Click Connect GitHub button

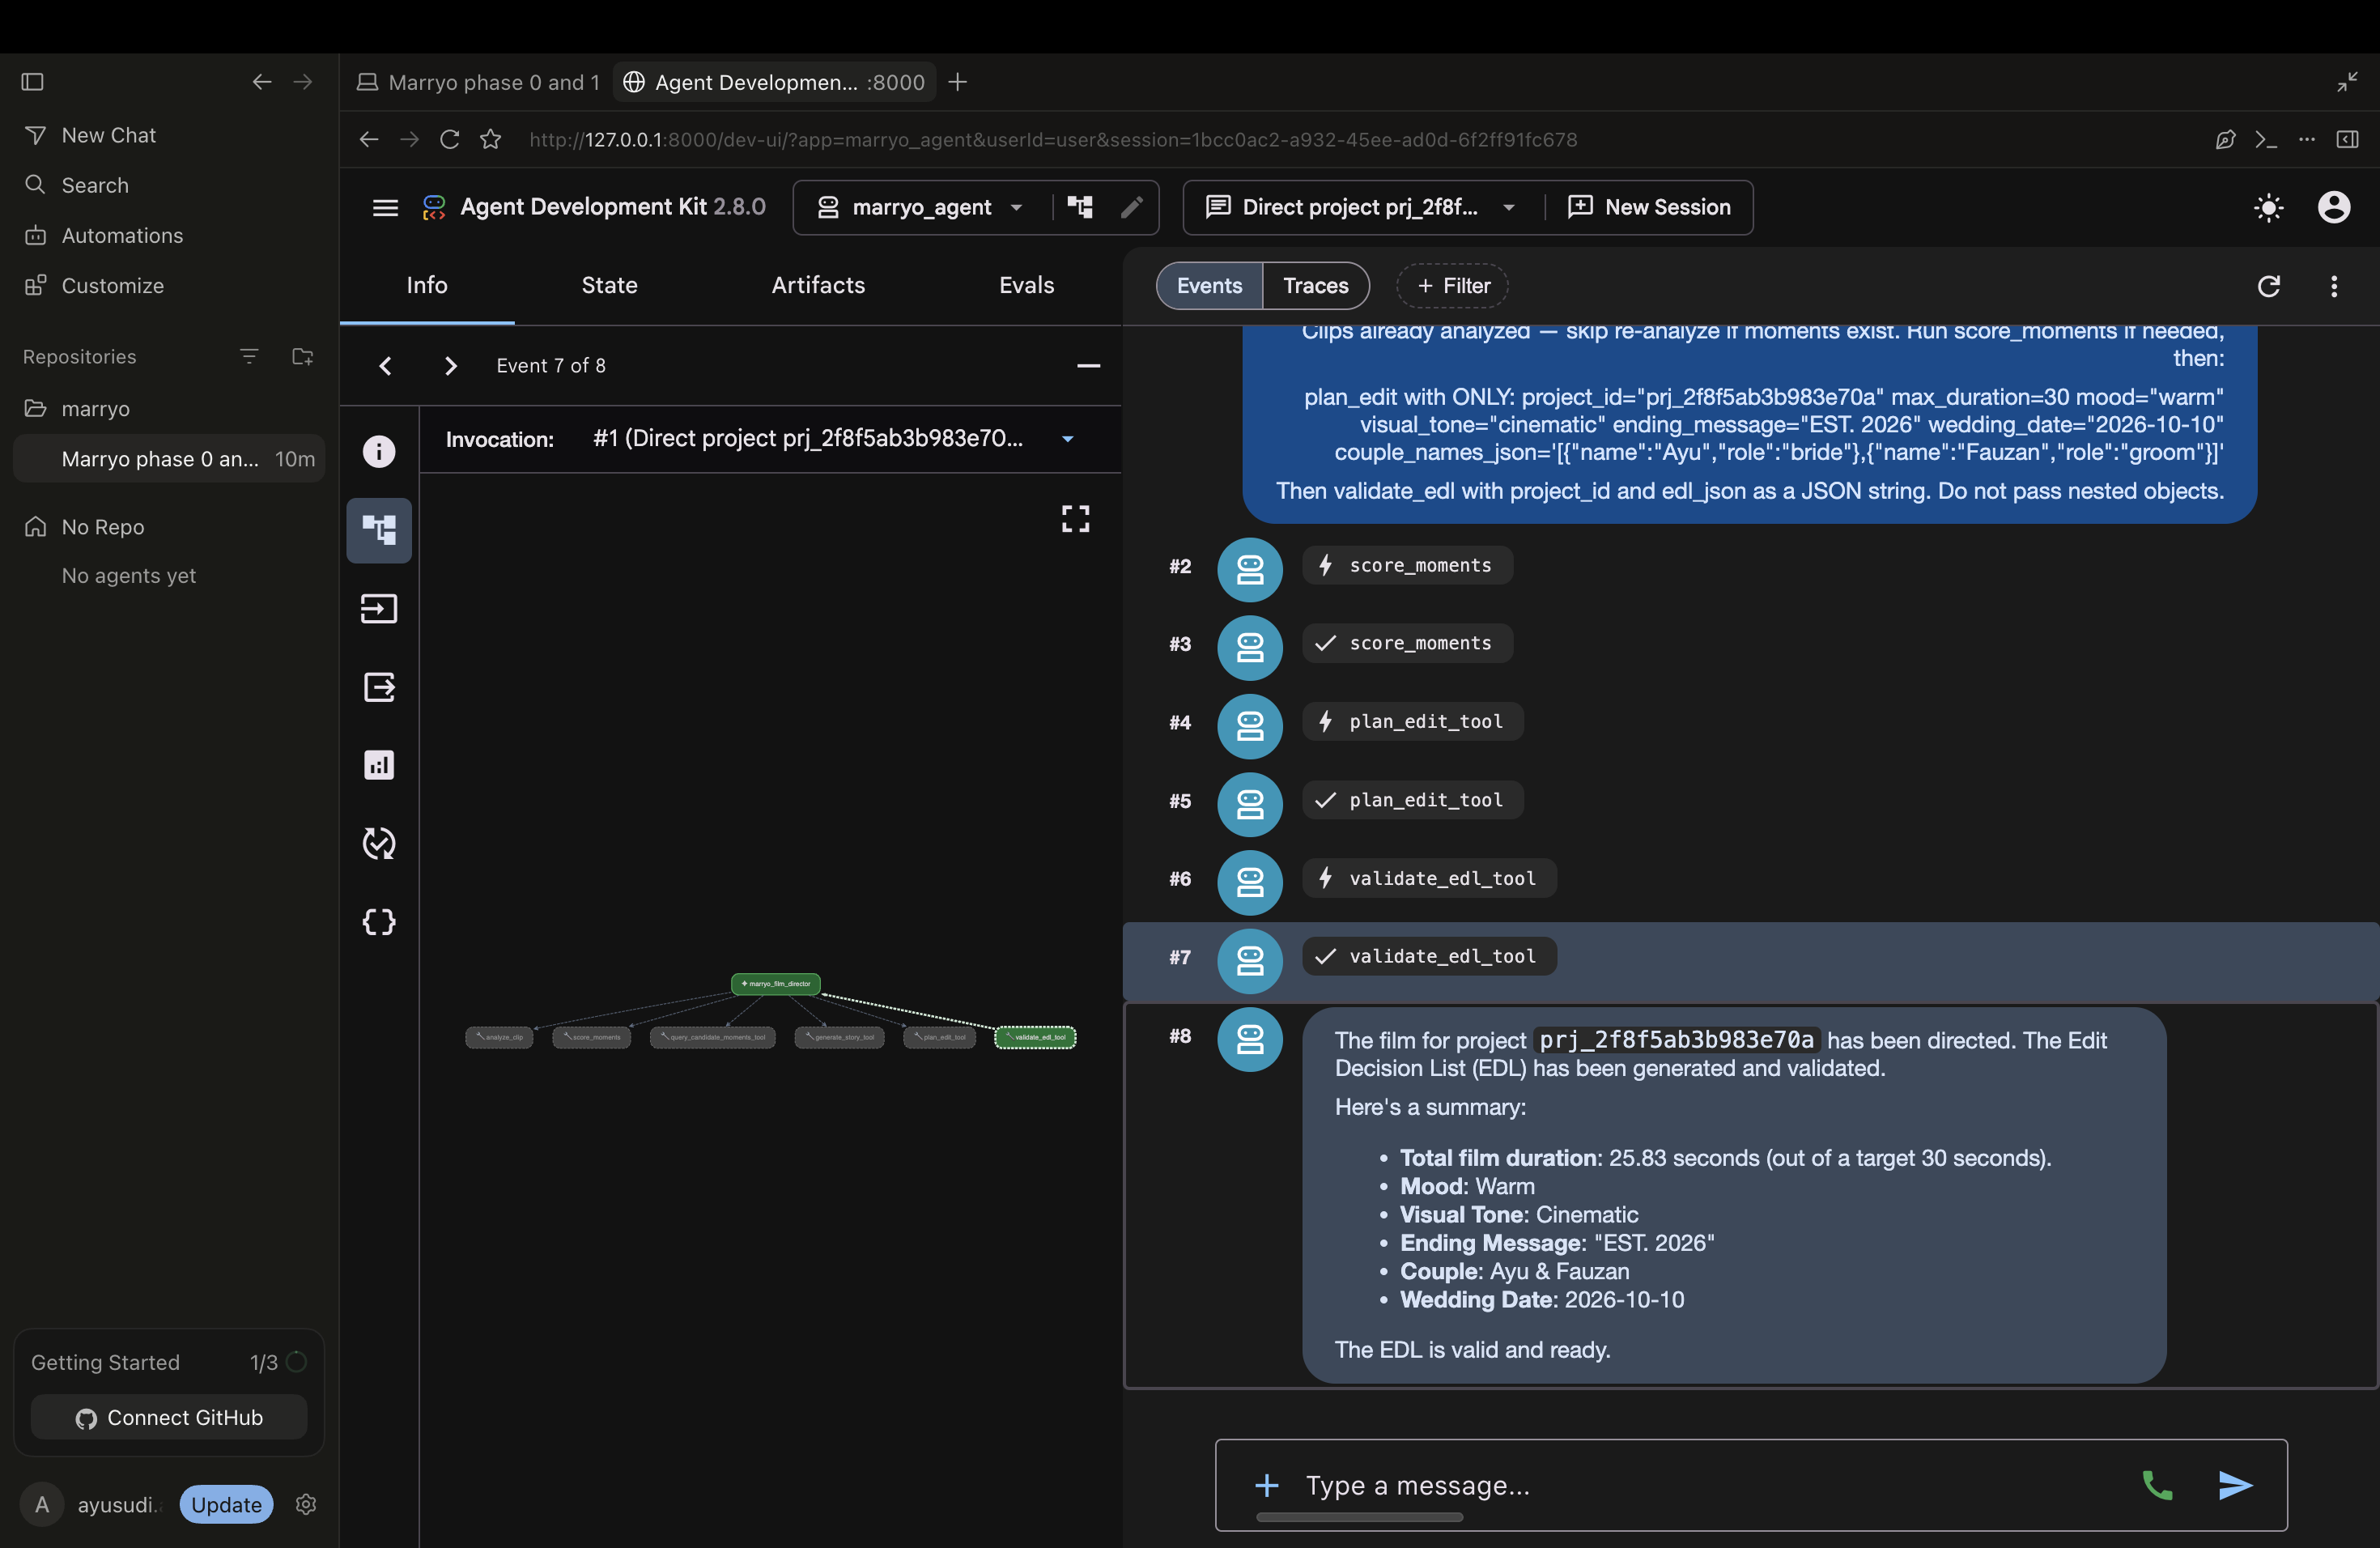[x=169, y=1417]
